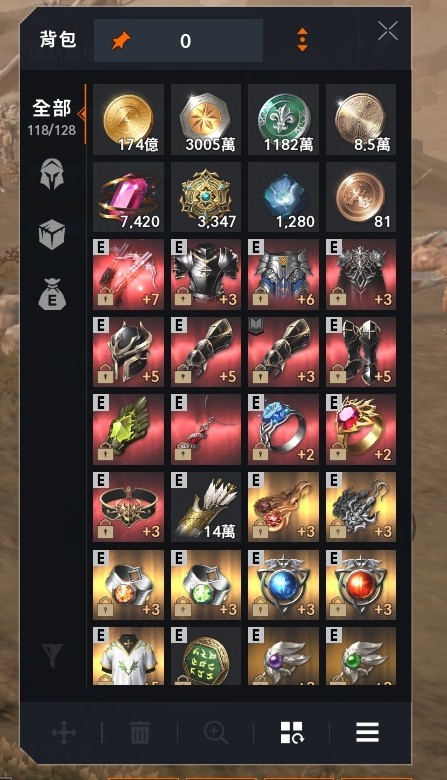Viewport: 447px width, 780px height.
Task: Select the 全部 all items tab
Action: point(52,117)
